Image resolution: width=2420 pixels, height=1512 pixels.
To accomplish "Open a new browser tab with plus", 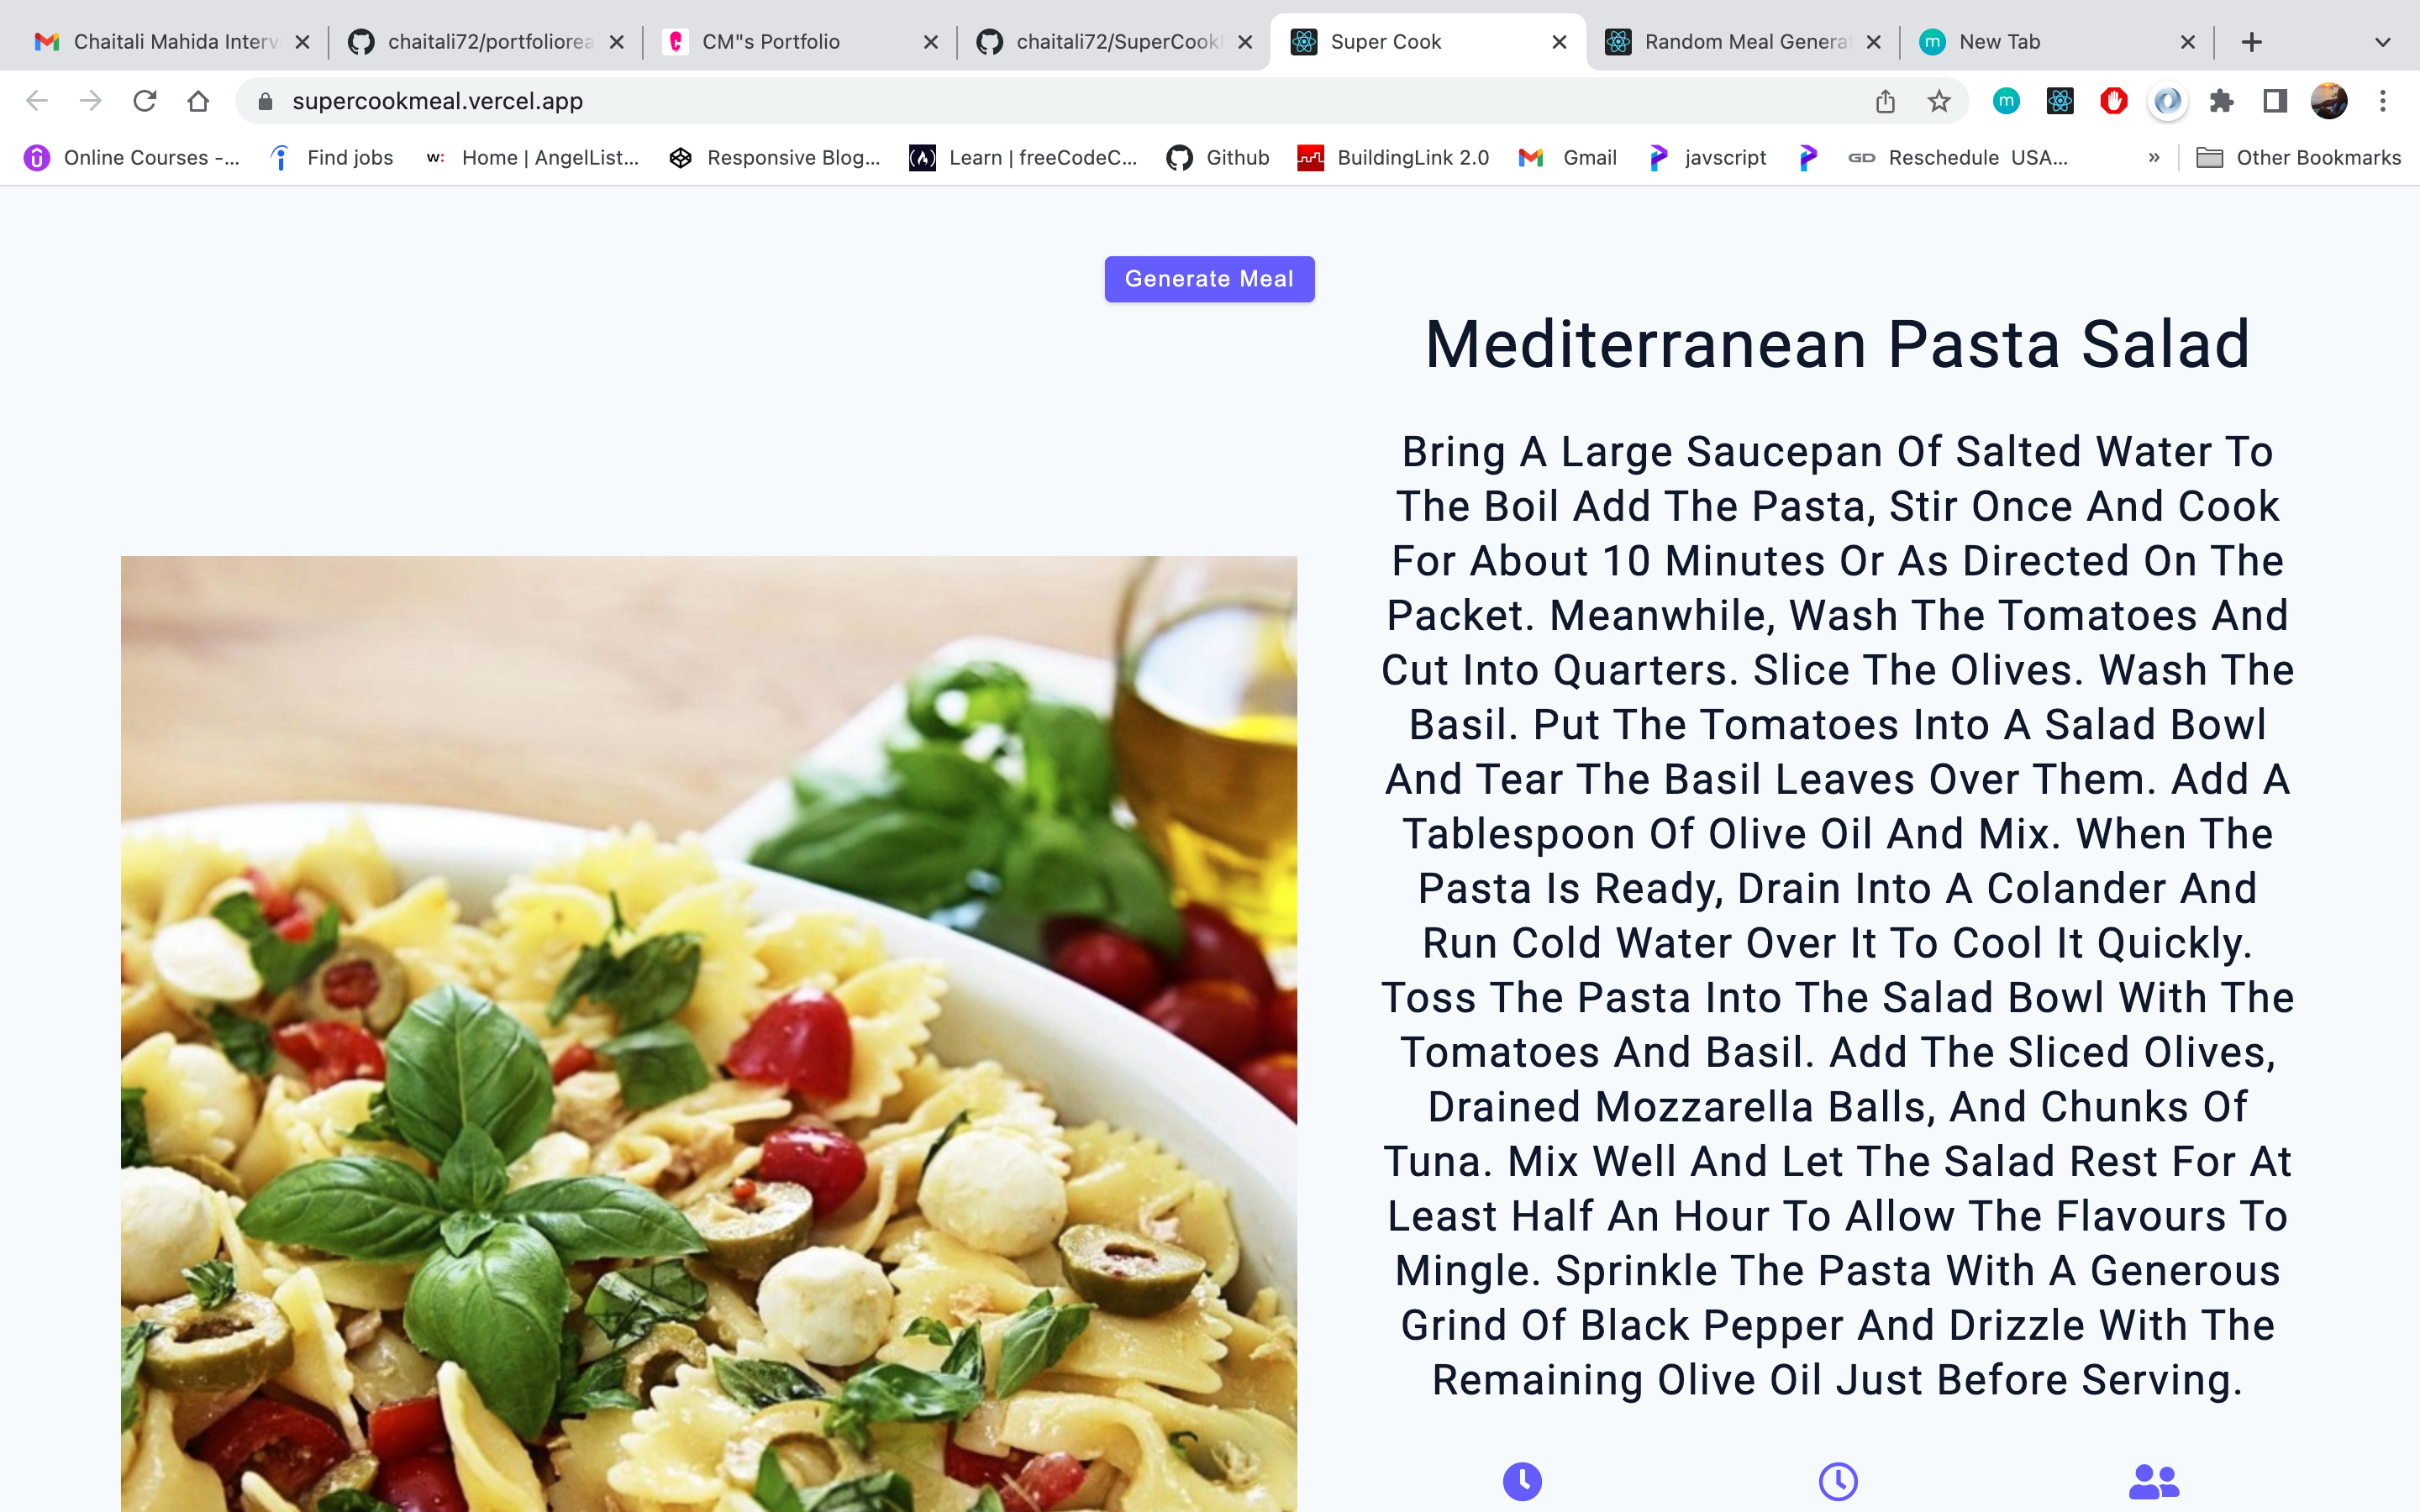I will (2251, 42).
